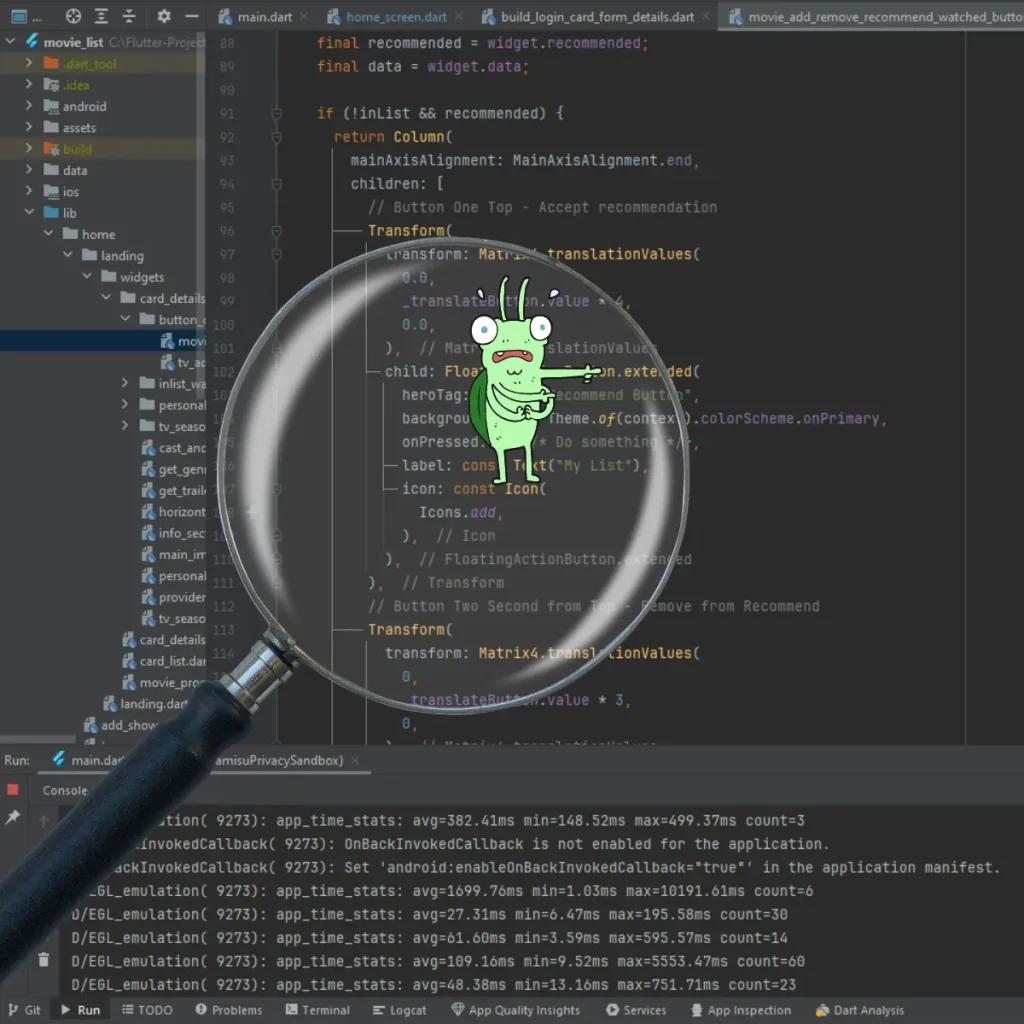
Task: Collapse the landing folder
Action: point(68,255)
